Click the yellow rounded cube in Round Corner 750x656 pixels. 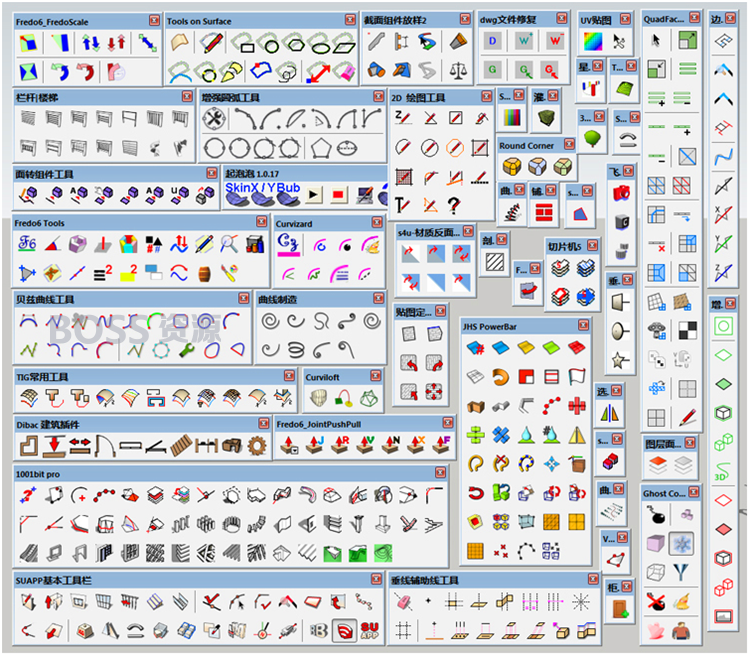pos(512,167)
